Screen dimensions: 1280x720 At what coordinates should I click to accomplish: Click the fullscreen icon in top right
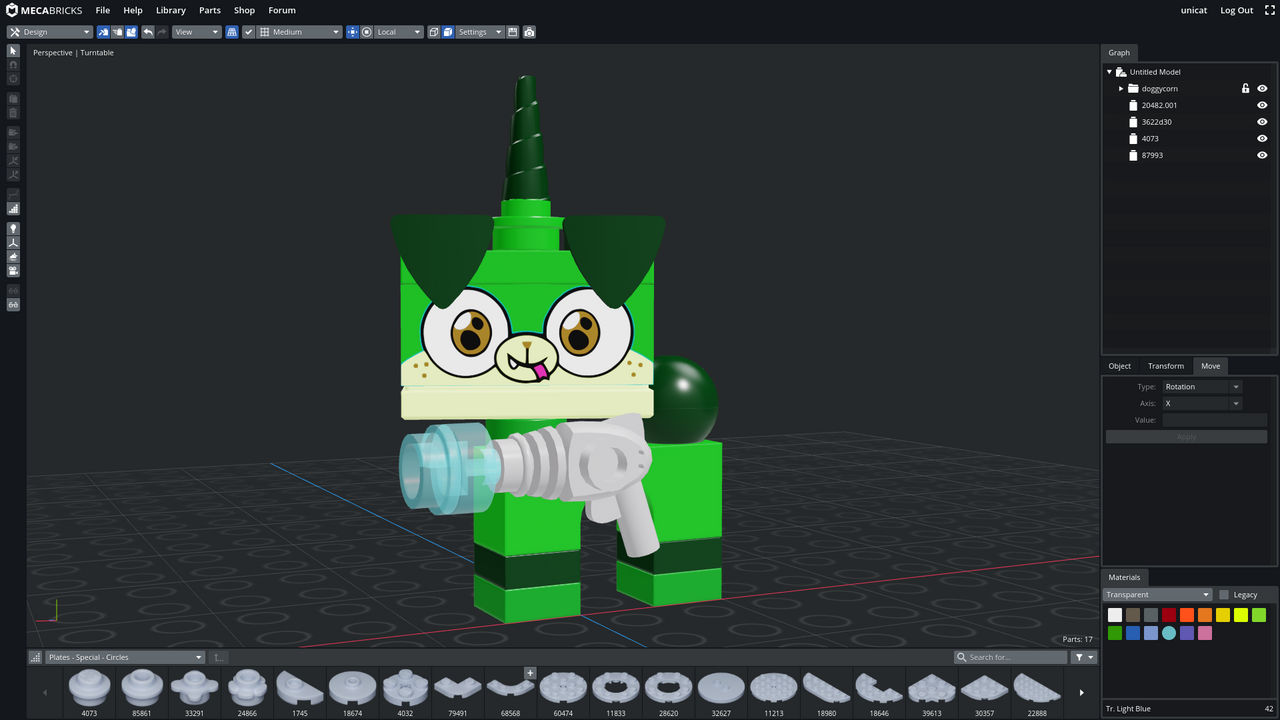[1270, 10]
